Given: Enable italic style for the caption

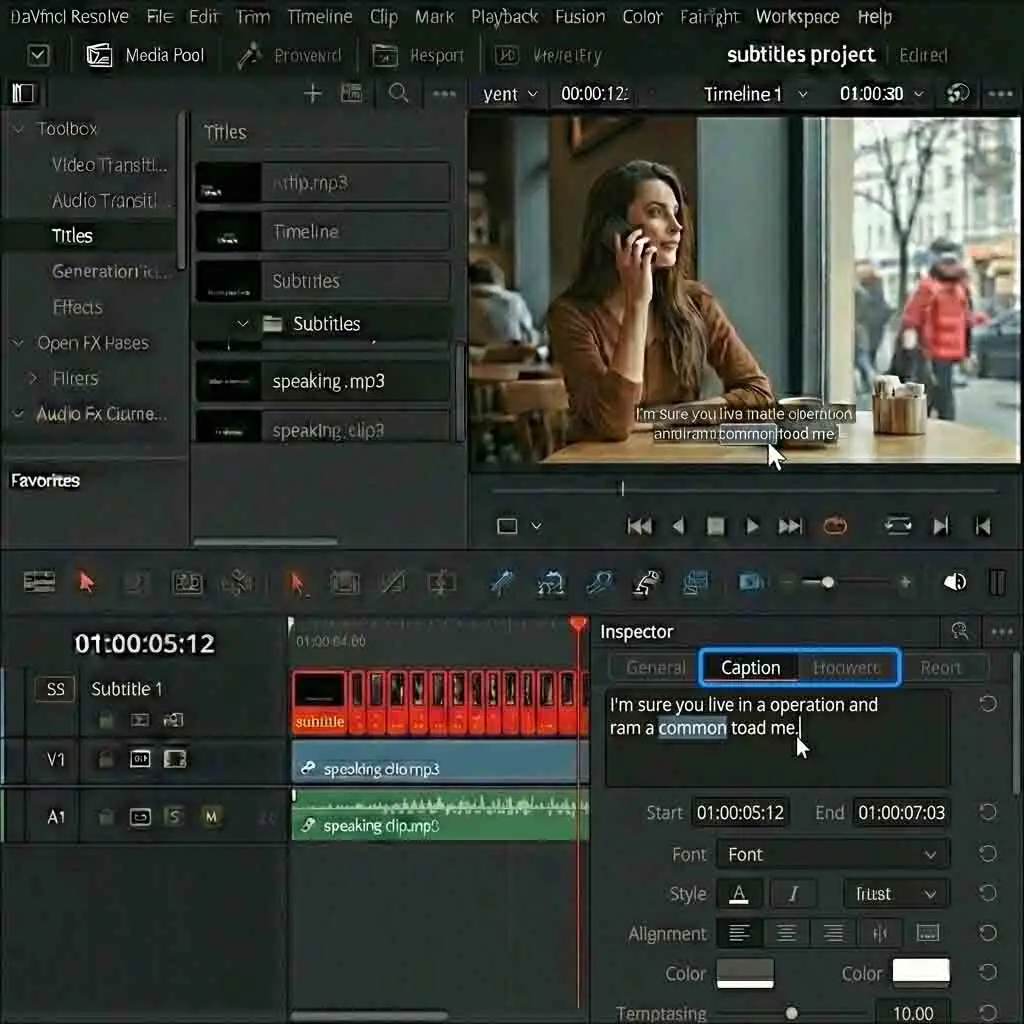Looking at the screenshot, I should pos(794,893).
